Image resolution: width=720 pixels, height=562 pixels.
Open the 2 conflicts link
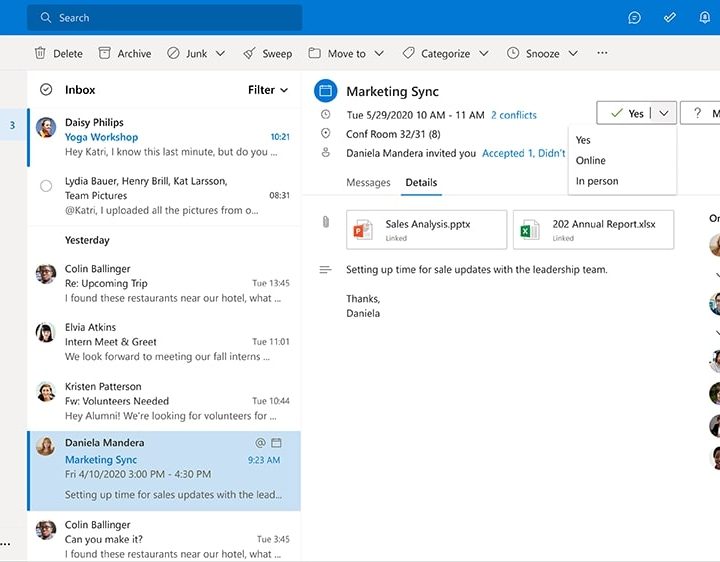coord(514,115)
